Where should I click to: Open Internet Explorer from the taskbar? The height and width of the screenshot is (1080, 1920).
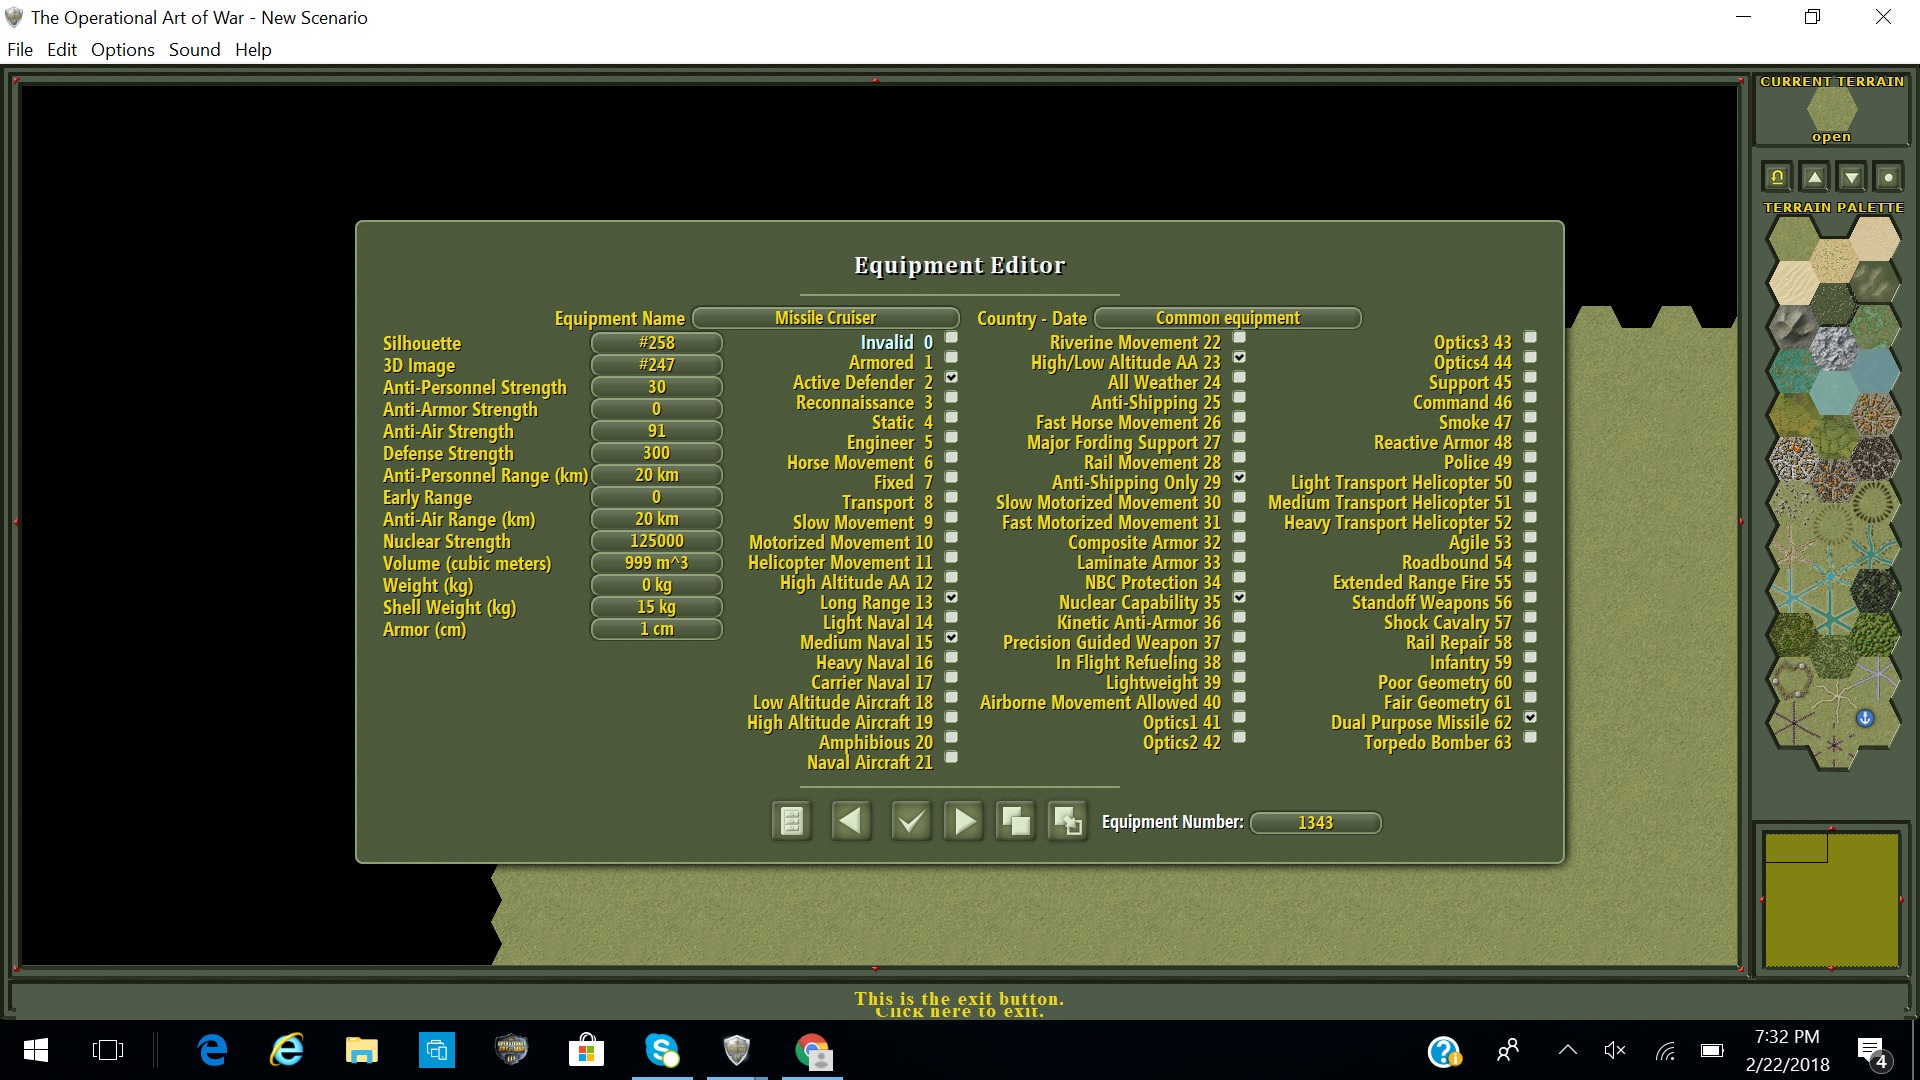(x=287, y=1050)
